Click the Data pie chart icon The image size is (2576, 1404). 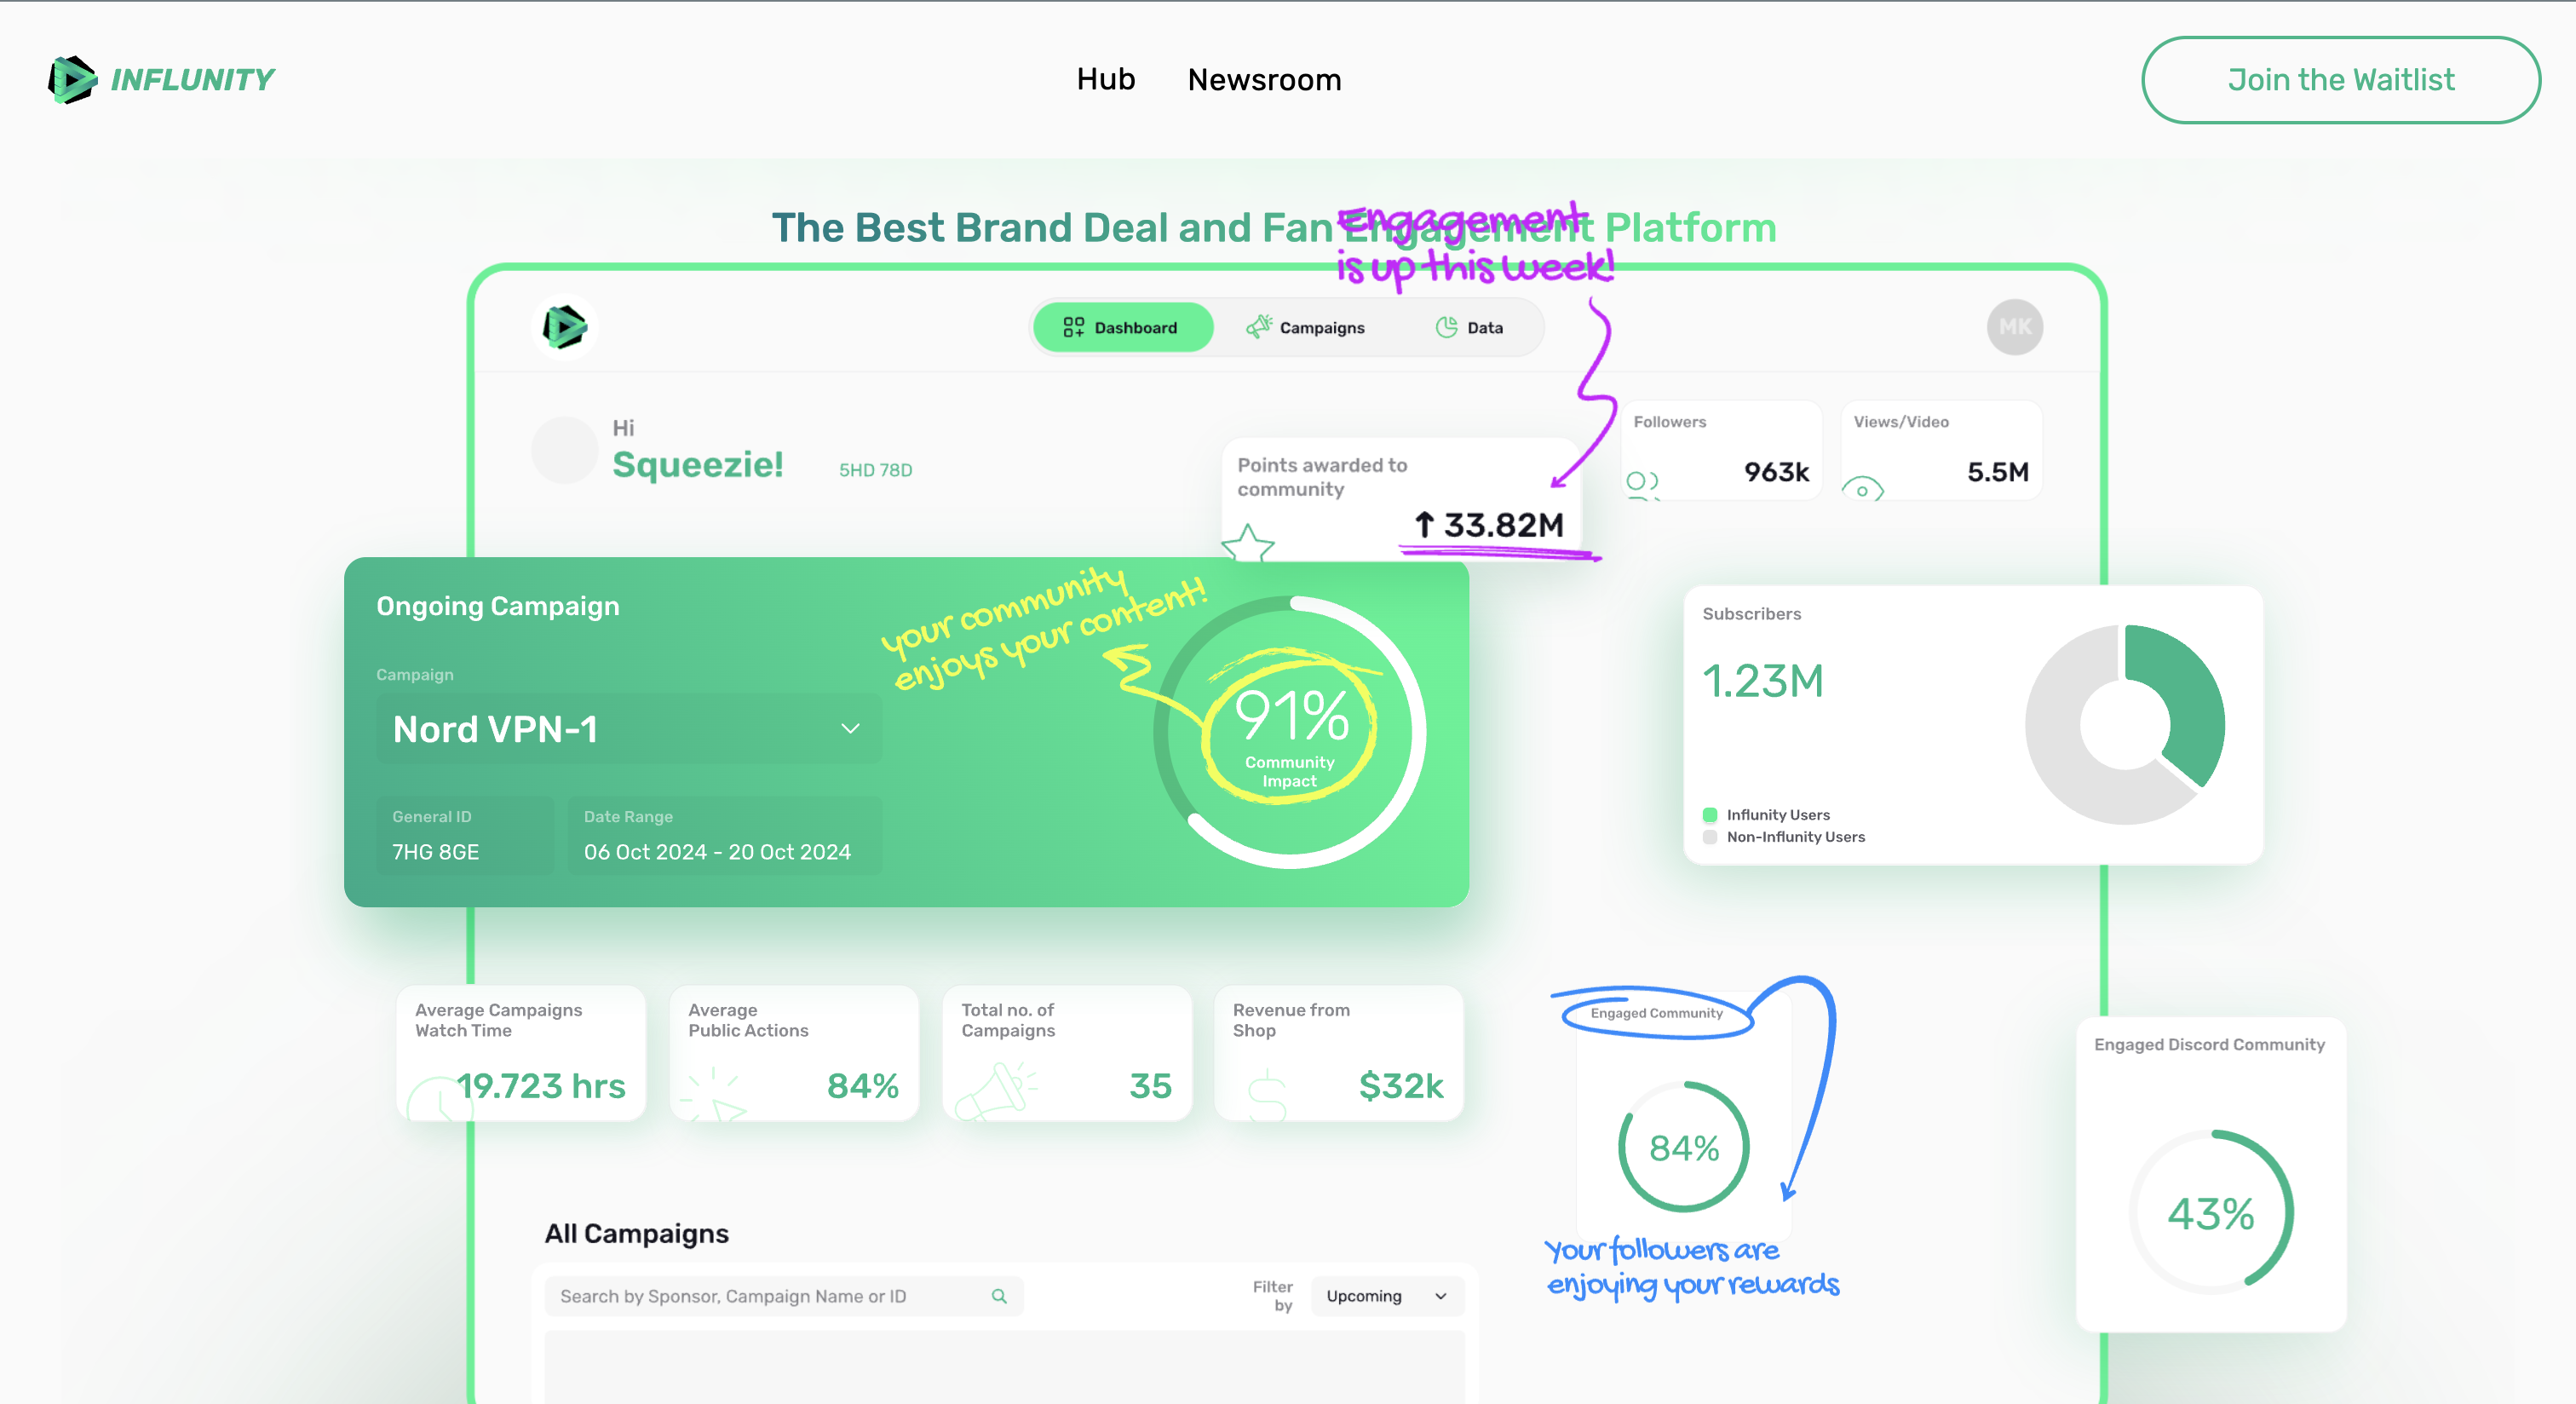tap(1447, 327)
